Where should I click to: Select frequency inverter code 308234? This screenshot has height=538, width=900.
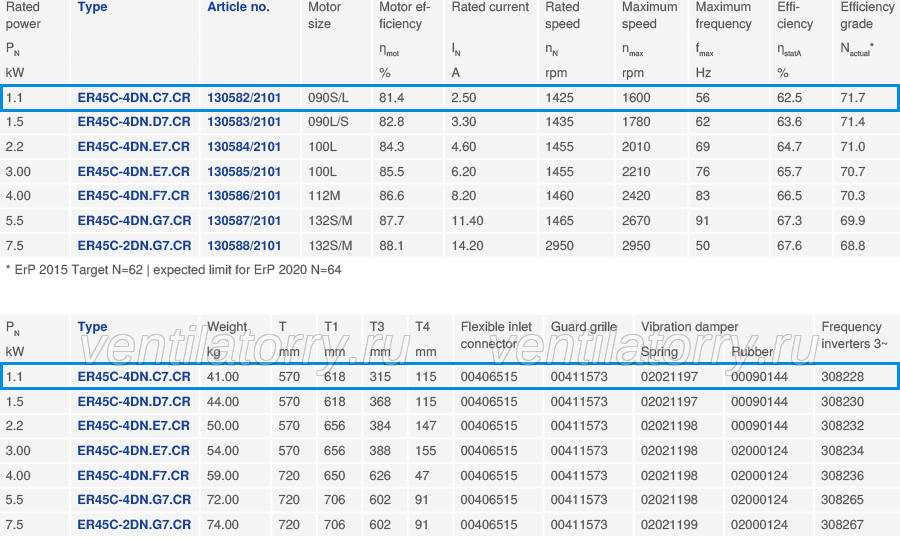(x=842, y=451)
